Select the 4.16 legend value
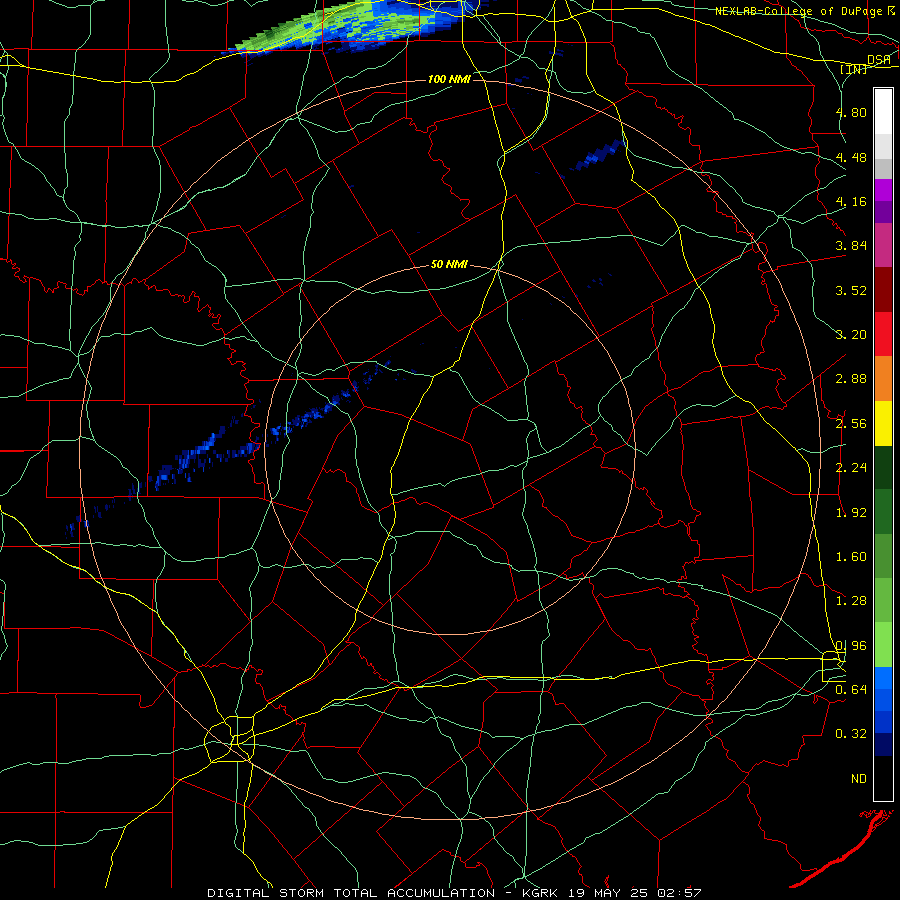 click(851, 201)
